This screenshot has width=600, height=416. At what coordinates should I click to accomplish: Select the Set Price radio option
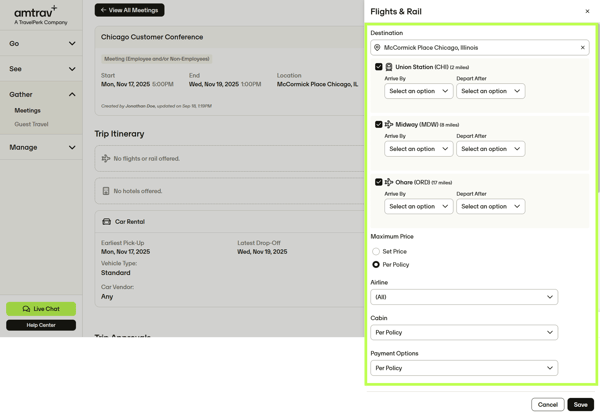(x=376, y=252)
